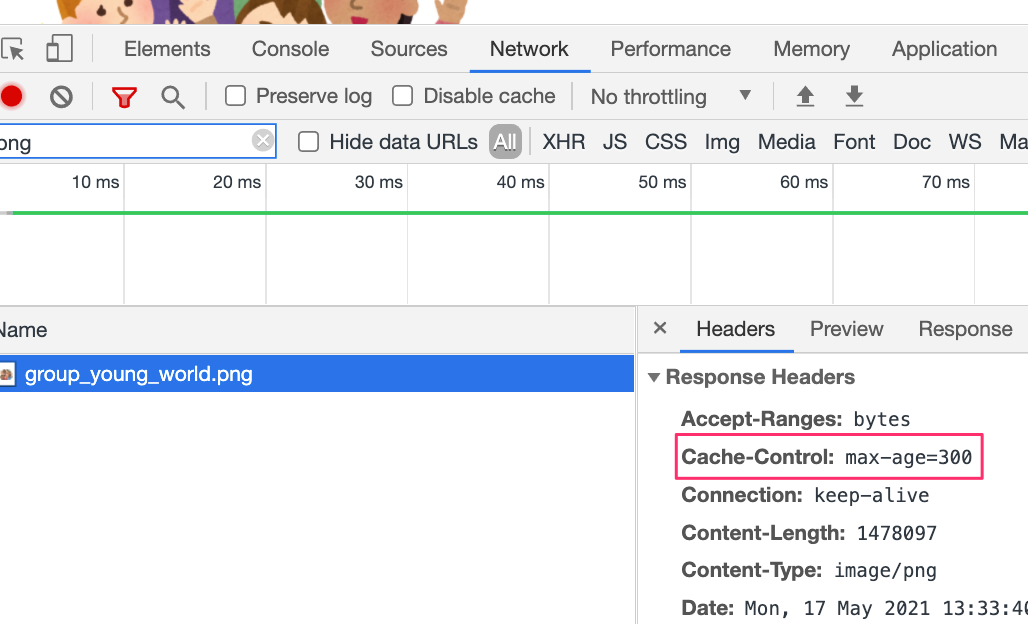Collapse the Response Headers section
Screen dimensions: 1028x624
[655, 378]
